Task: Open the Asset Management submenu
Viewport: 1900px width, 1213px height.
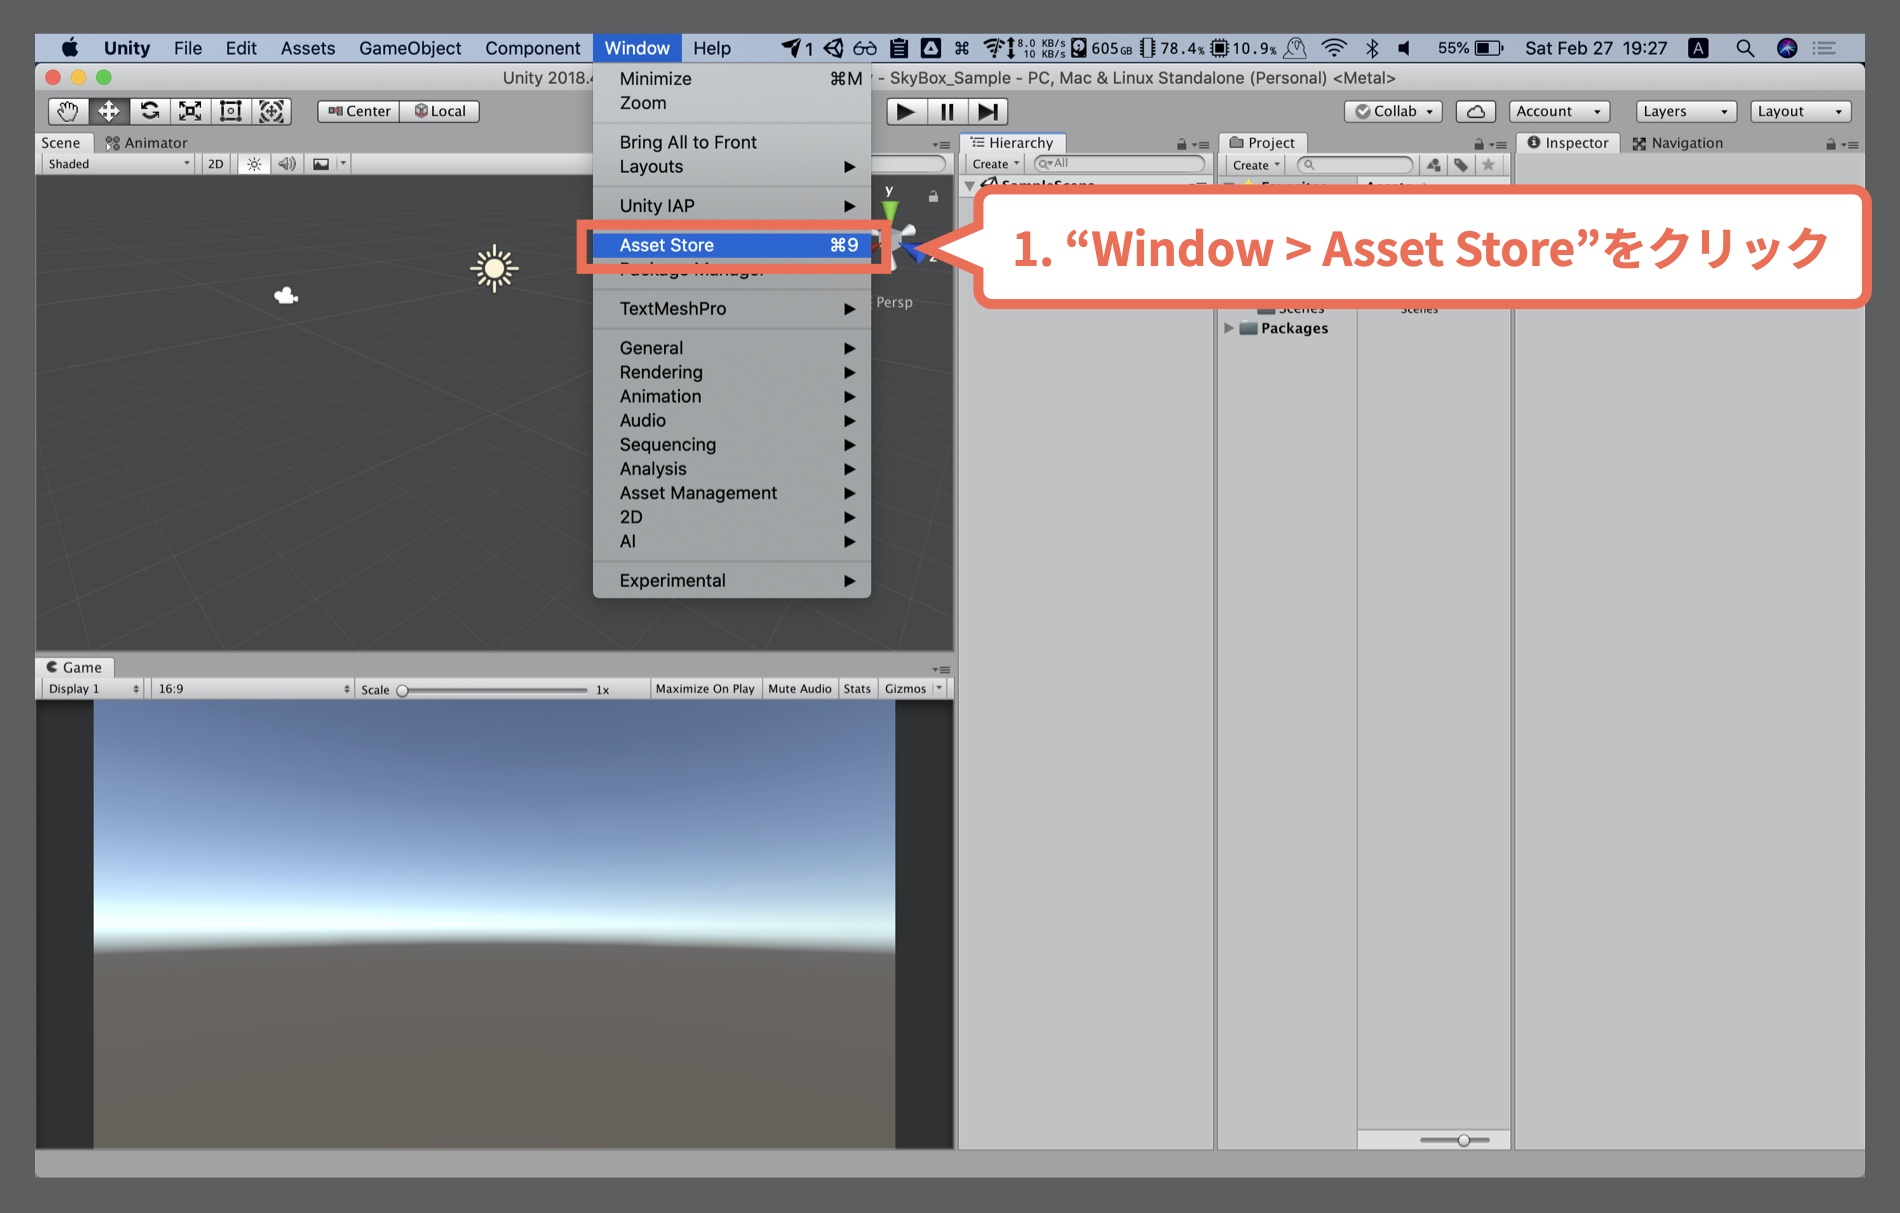Action: coord(732,493)
